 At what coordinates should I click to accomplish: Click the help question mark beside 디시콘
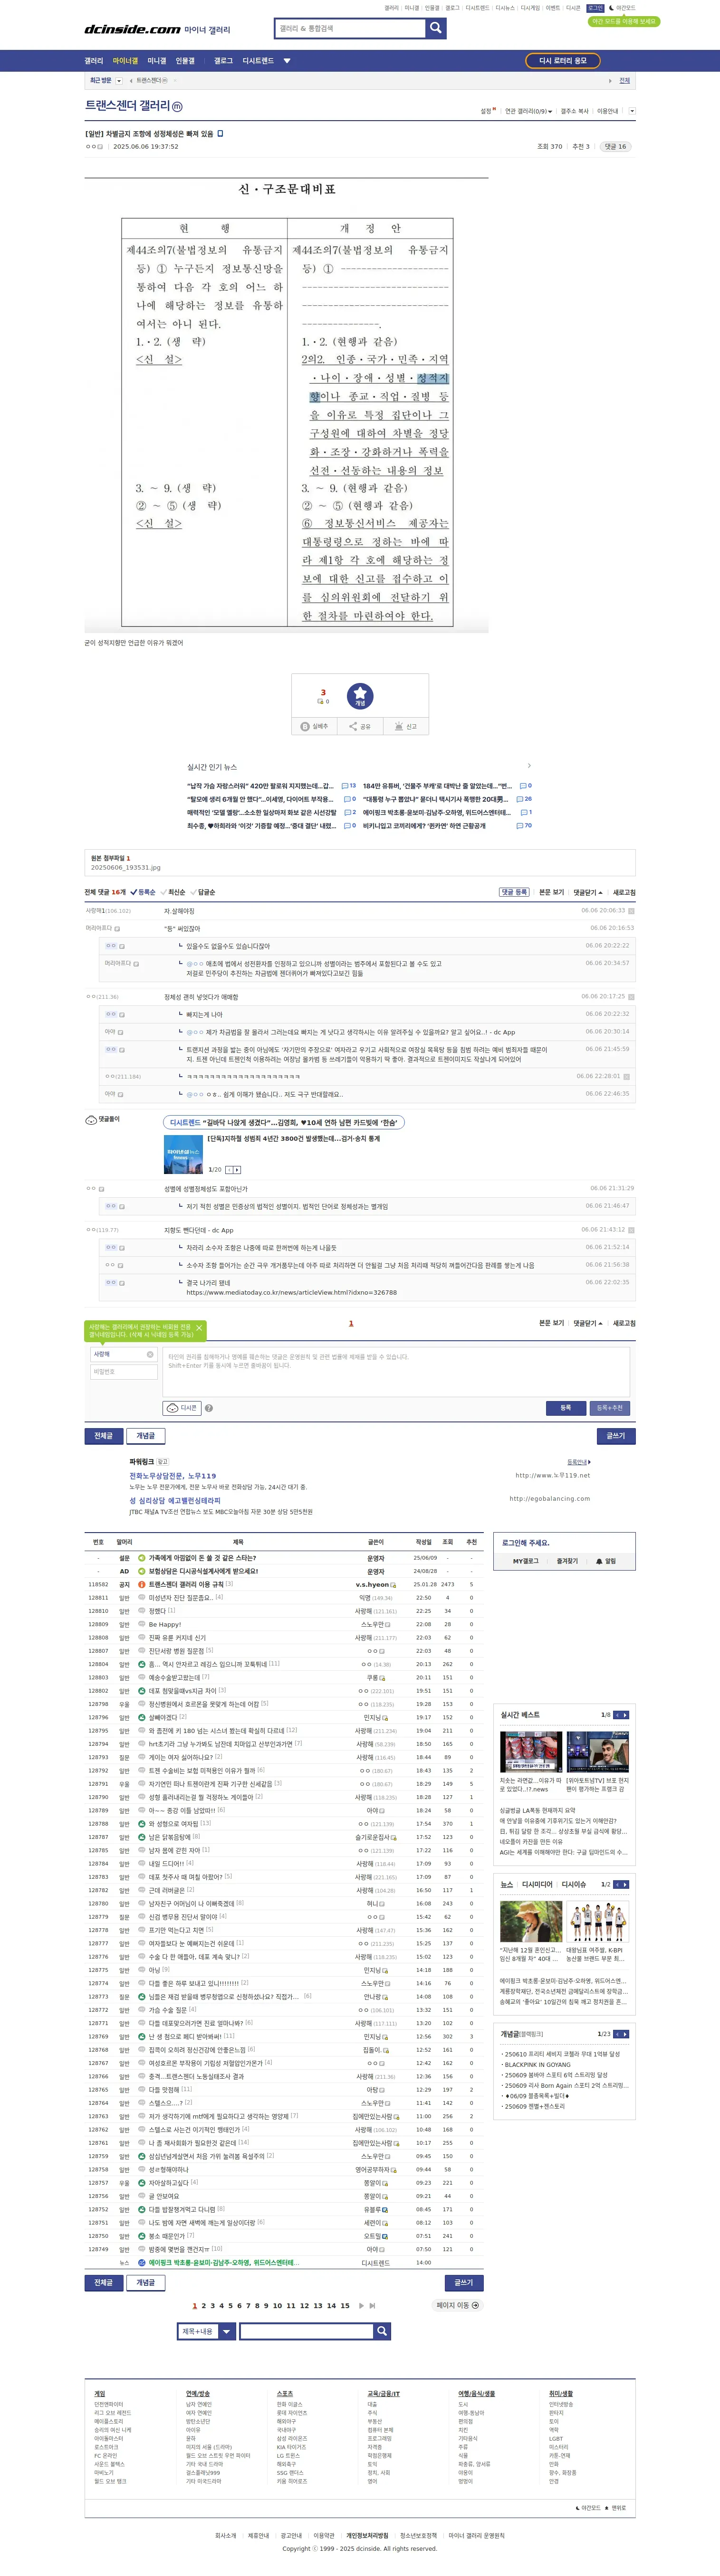coord(209,1408)
